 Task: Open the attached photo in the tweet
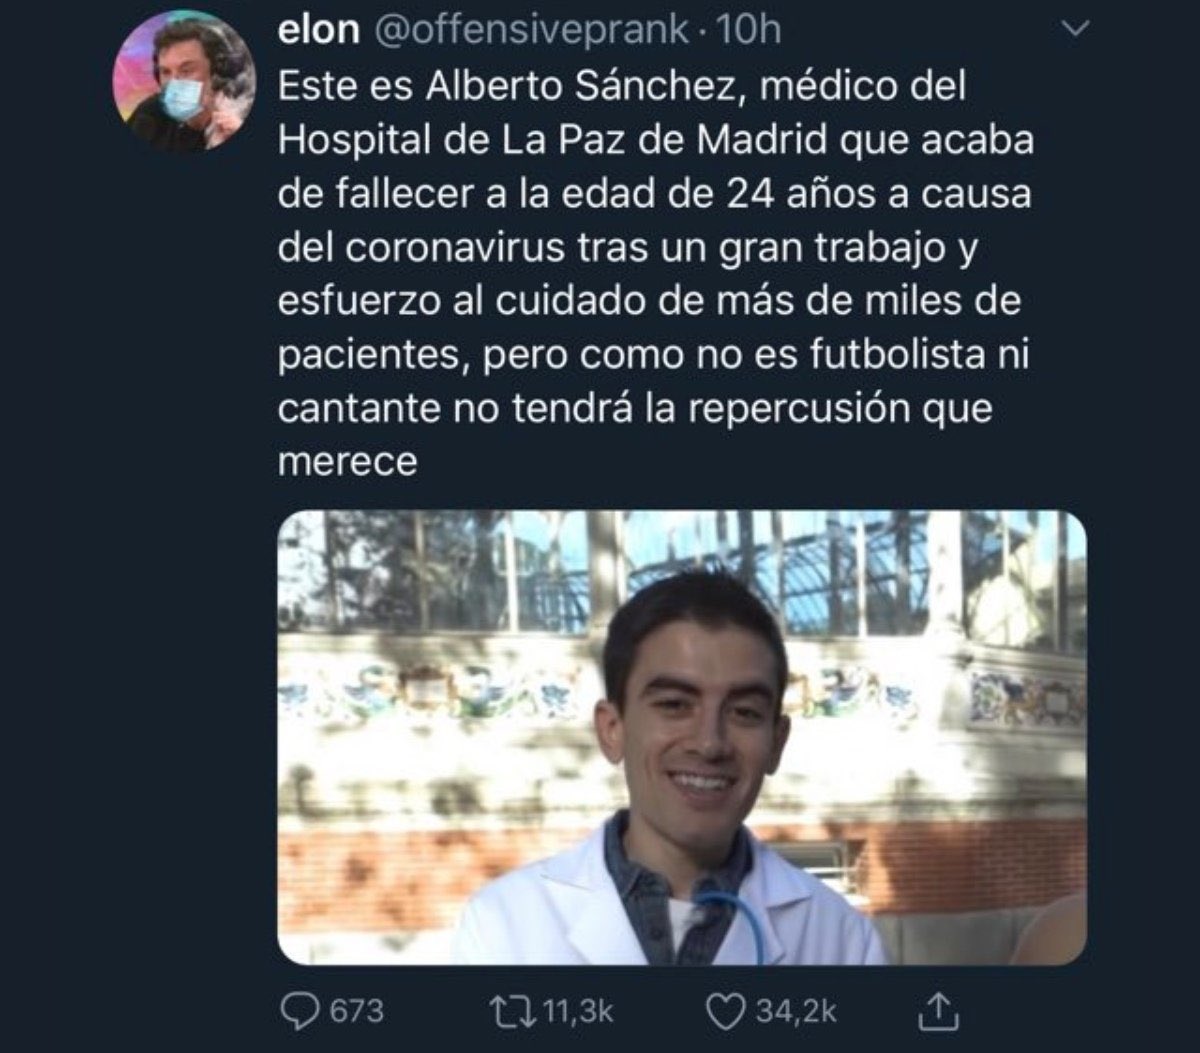pyautogui.click(x=681, y=737)
